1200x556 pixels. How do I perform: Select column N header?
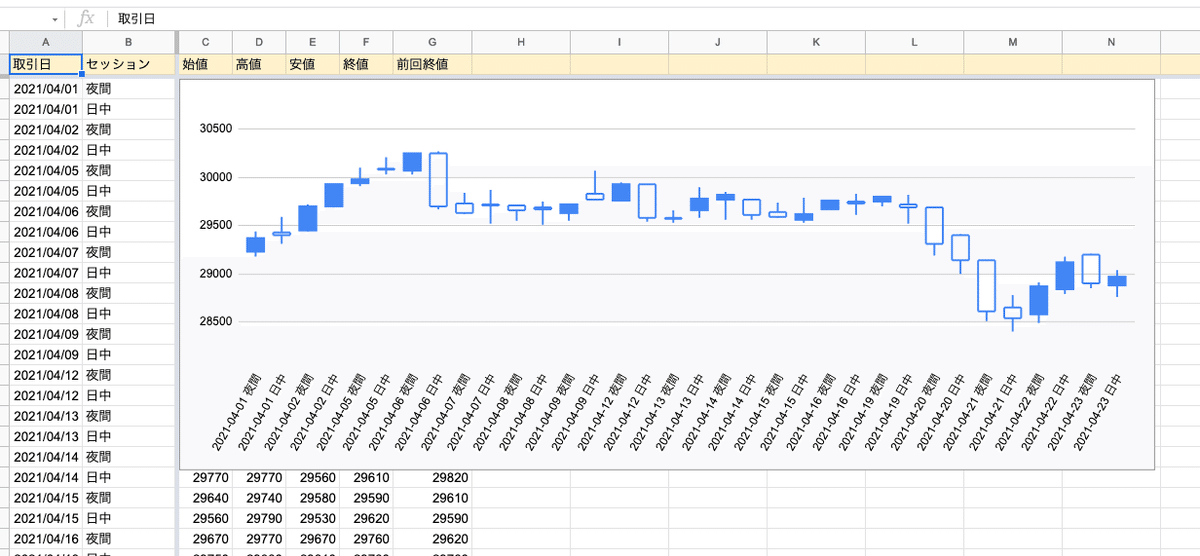1111,42
